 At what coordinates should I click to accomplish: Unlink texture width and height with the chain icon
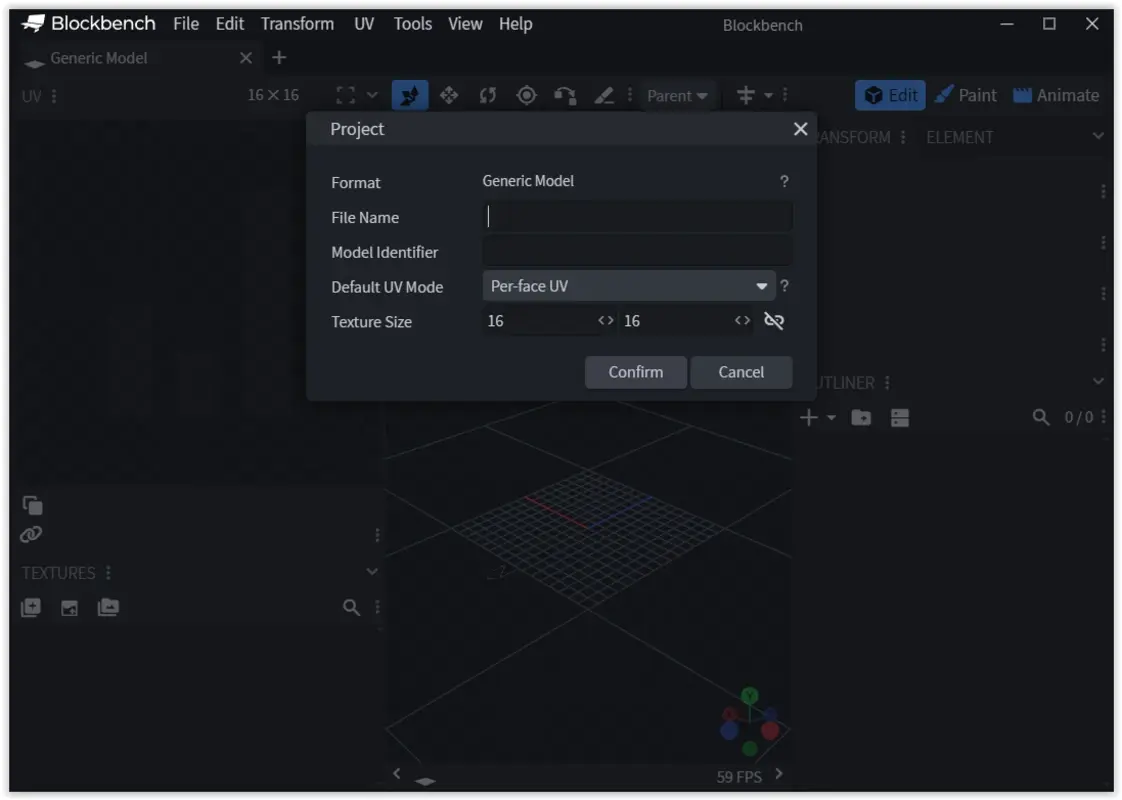772,321
